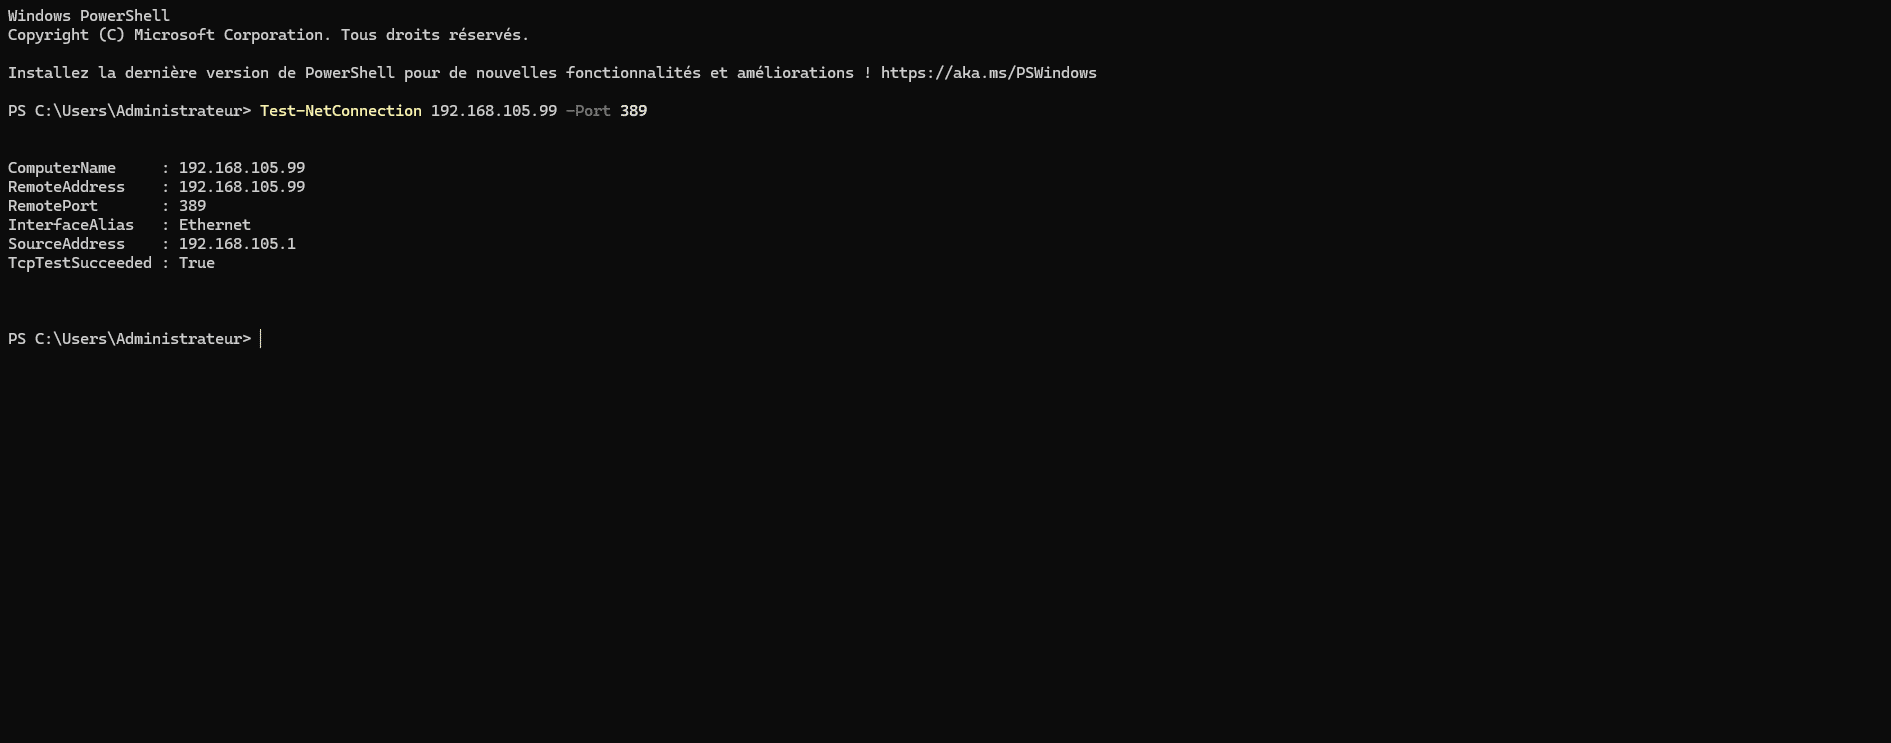This screenshot has height=743, width=1891.
Task: Click the SourceAddress label
Action: (x=66, y=244)
